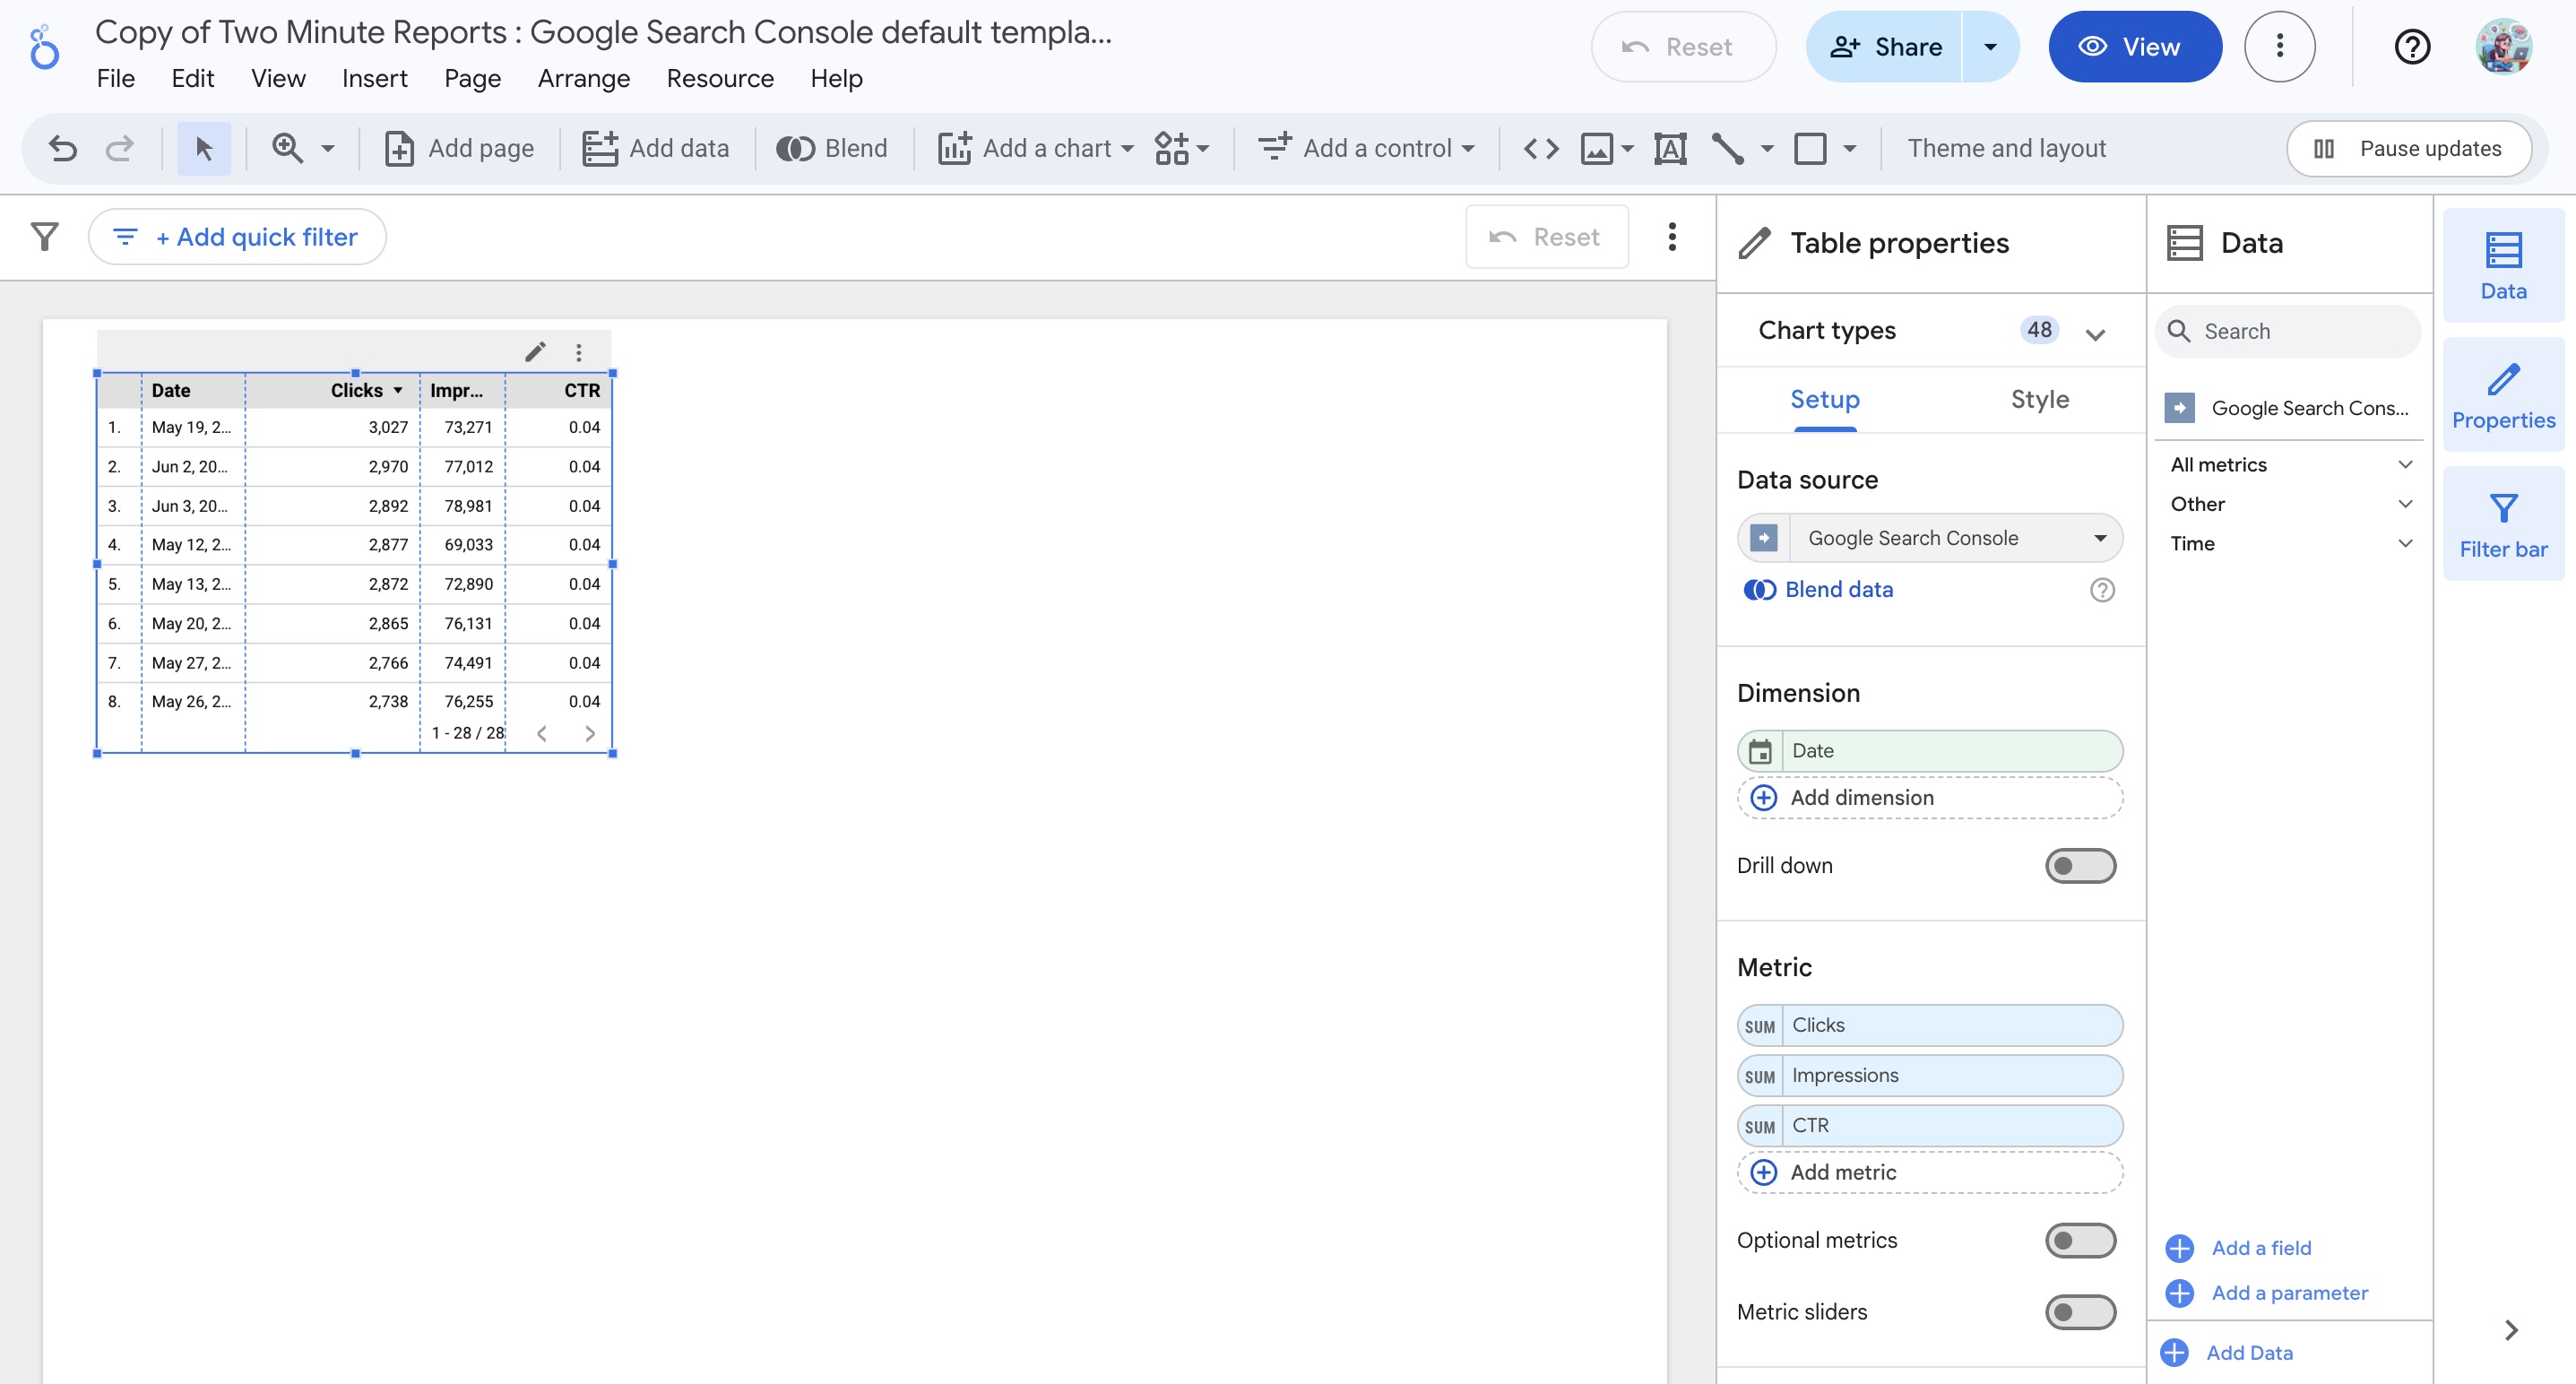Open the filter bar three-dot menu

(x=1672, y=237)
